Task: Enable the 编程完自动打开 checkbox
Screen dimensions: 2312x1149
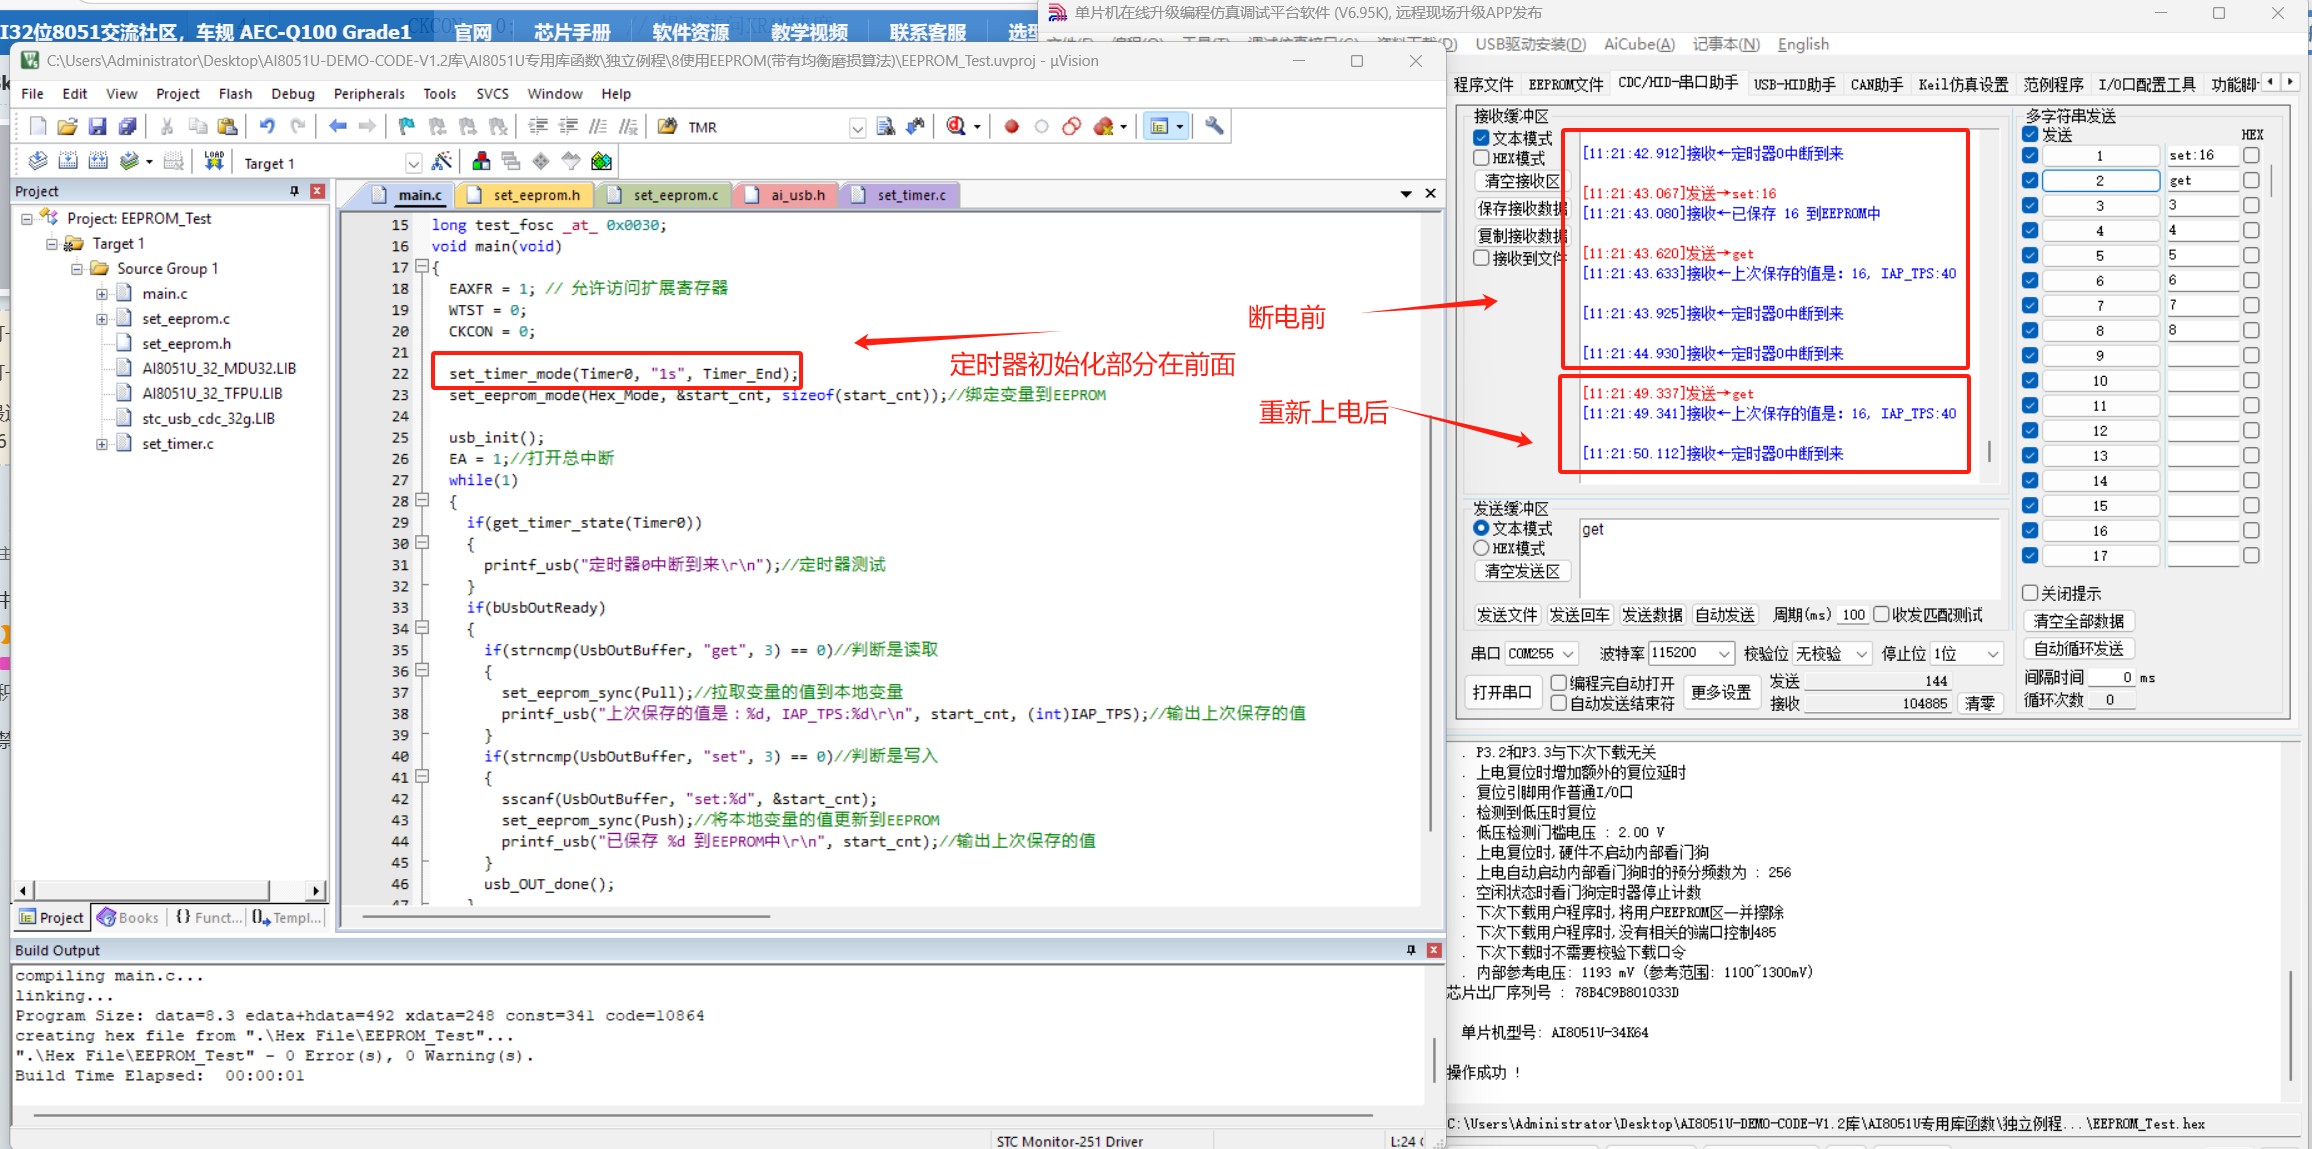Action: pos(1558,682)
